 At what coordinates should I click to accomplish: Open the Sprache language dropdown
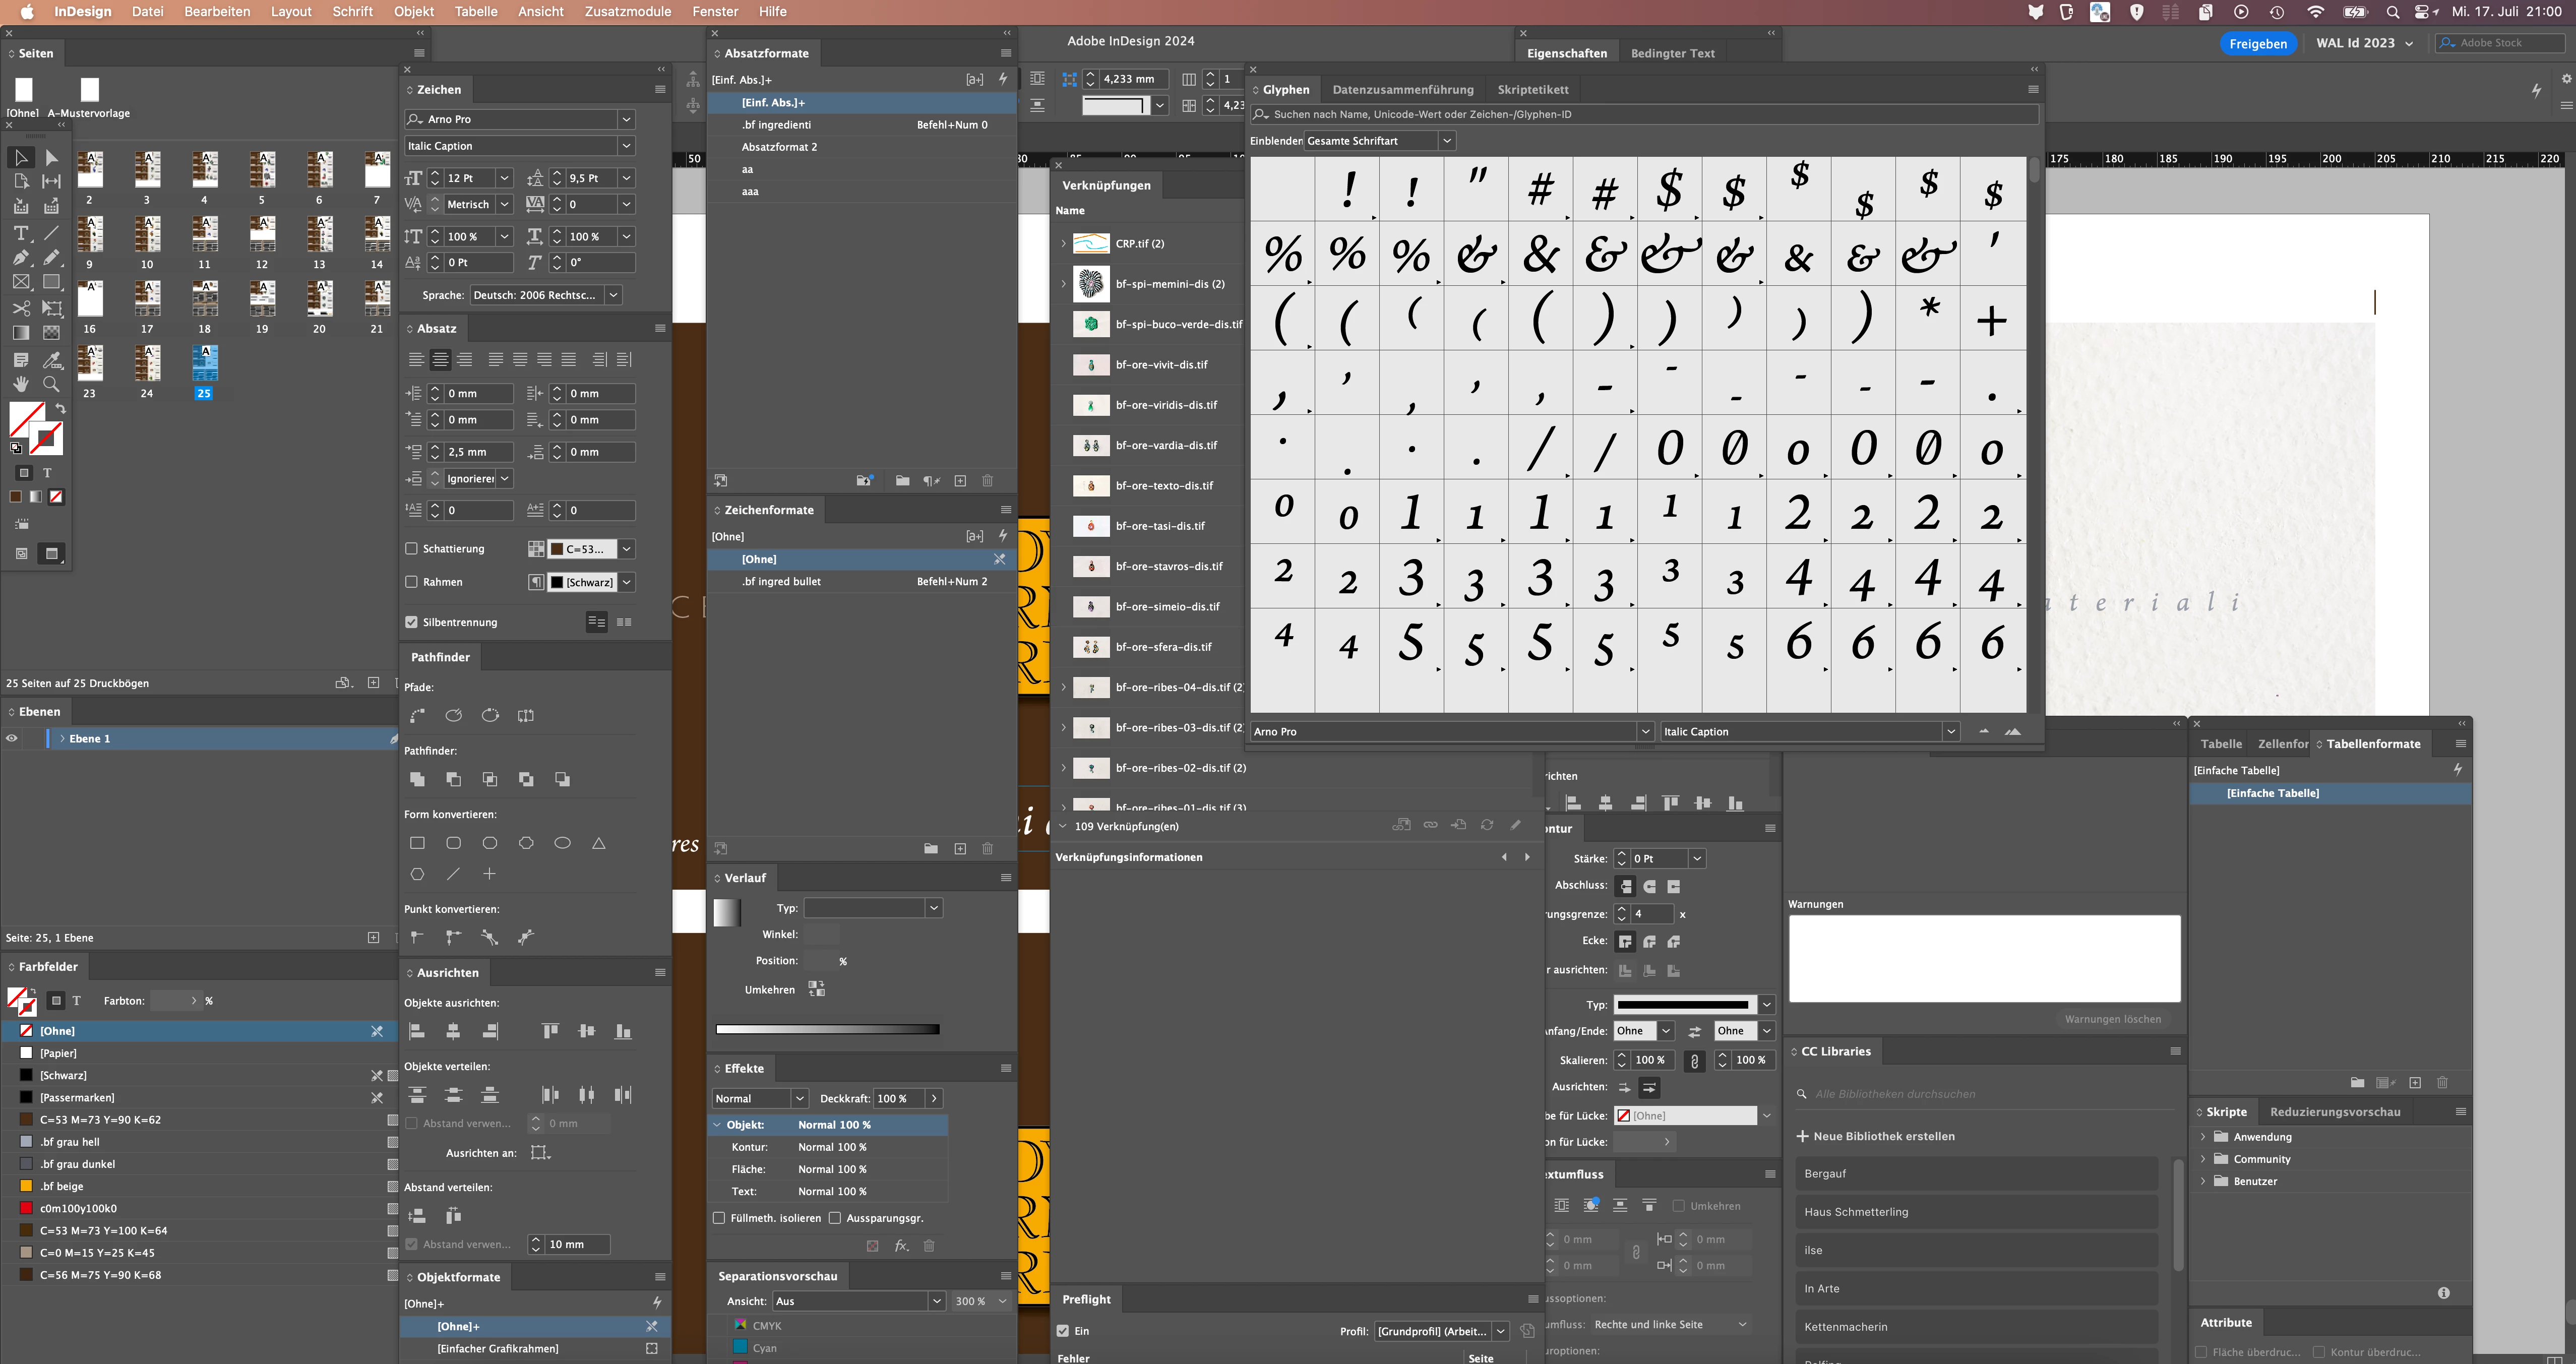(x=613, y=295)
